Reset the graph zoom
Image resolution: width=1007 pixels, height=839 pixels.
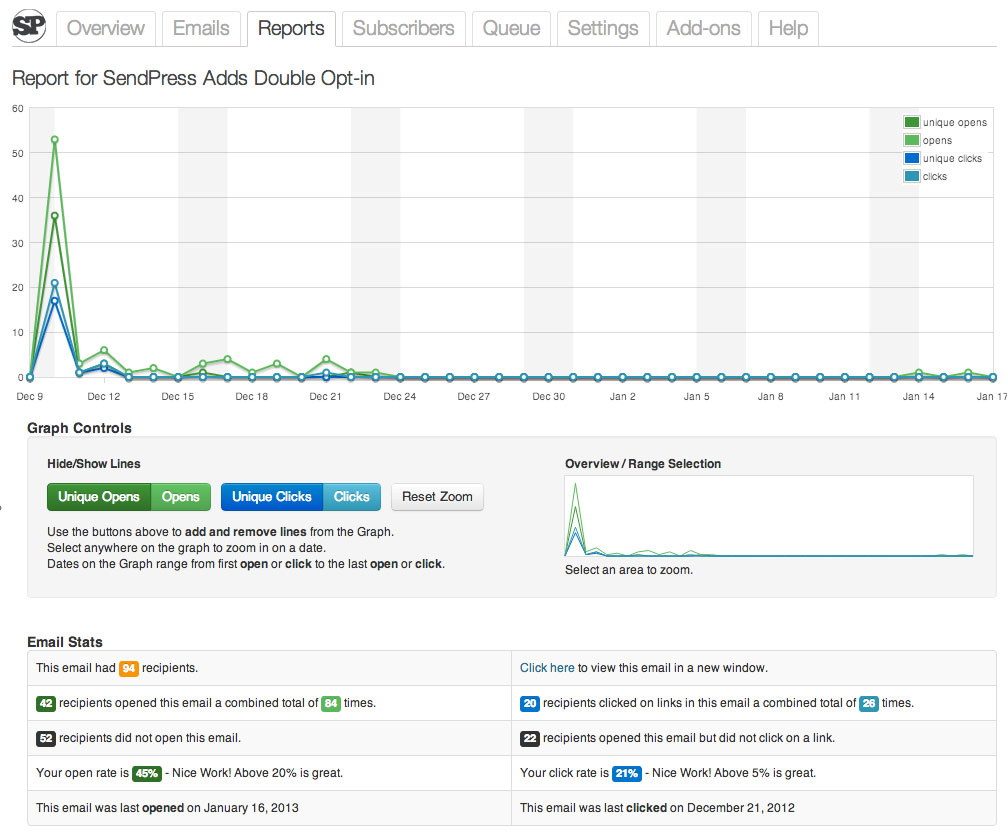pyautogui.click(x=437, y=497)
